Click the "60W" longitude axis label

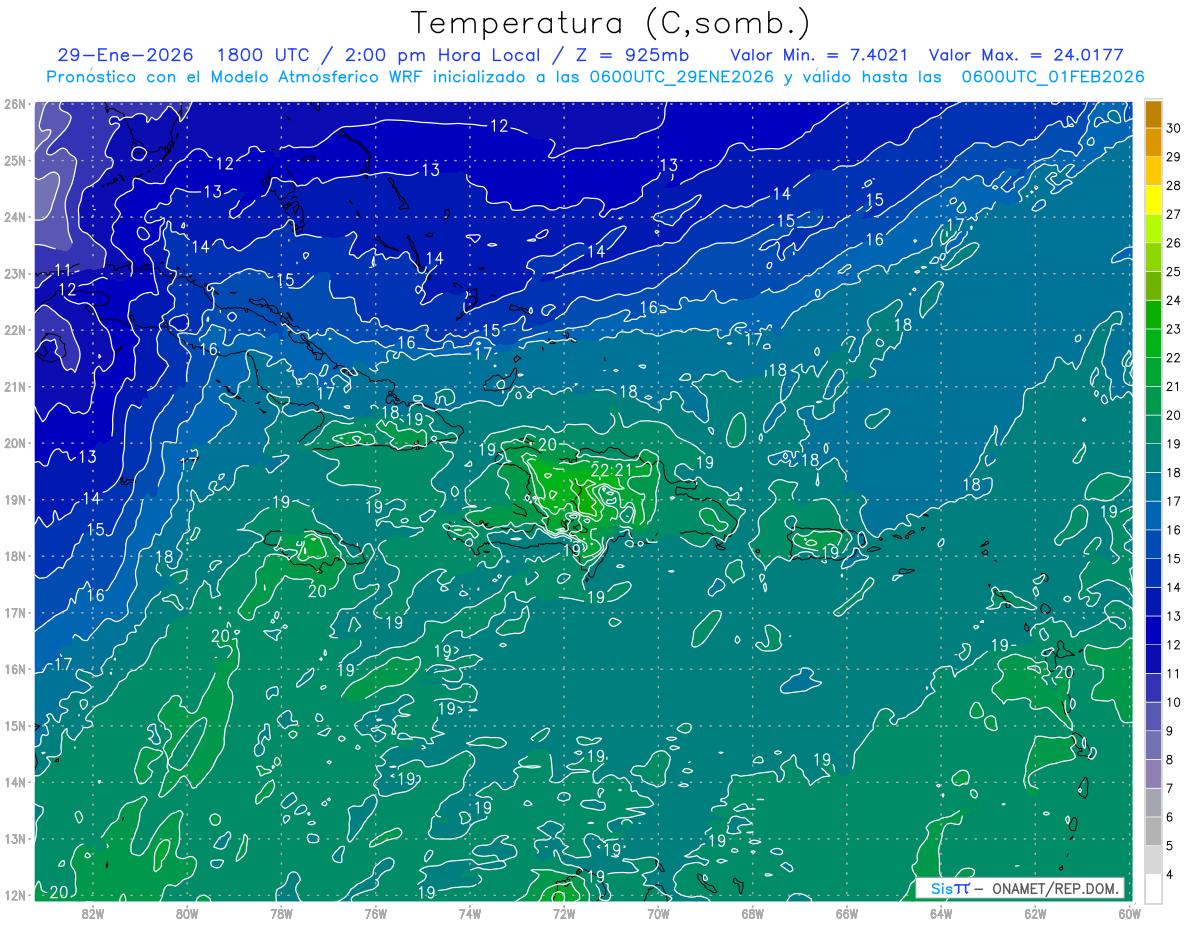(1130, 912)
